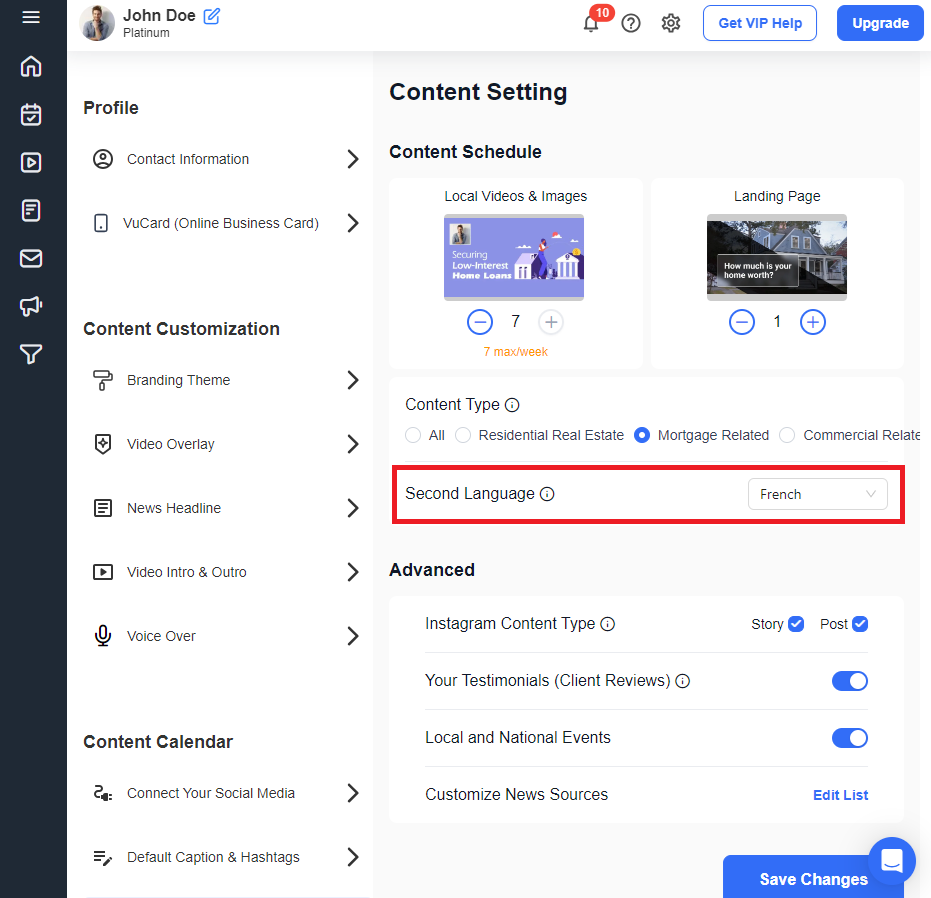Screen dimensions: 931x898
Task: Open the video play sidebar icon
Action: tap(31, 162)
